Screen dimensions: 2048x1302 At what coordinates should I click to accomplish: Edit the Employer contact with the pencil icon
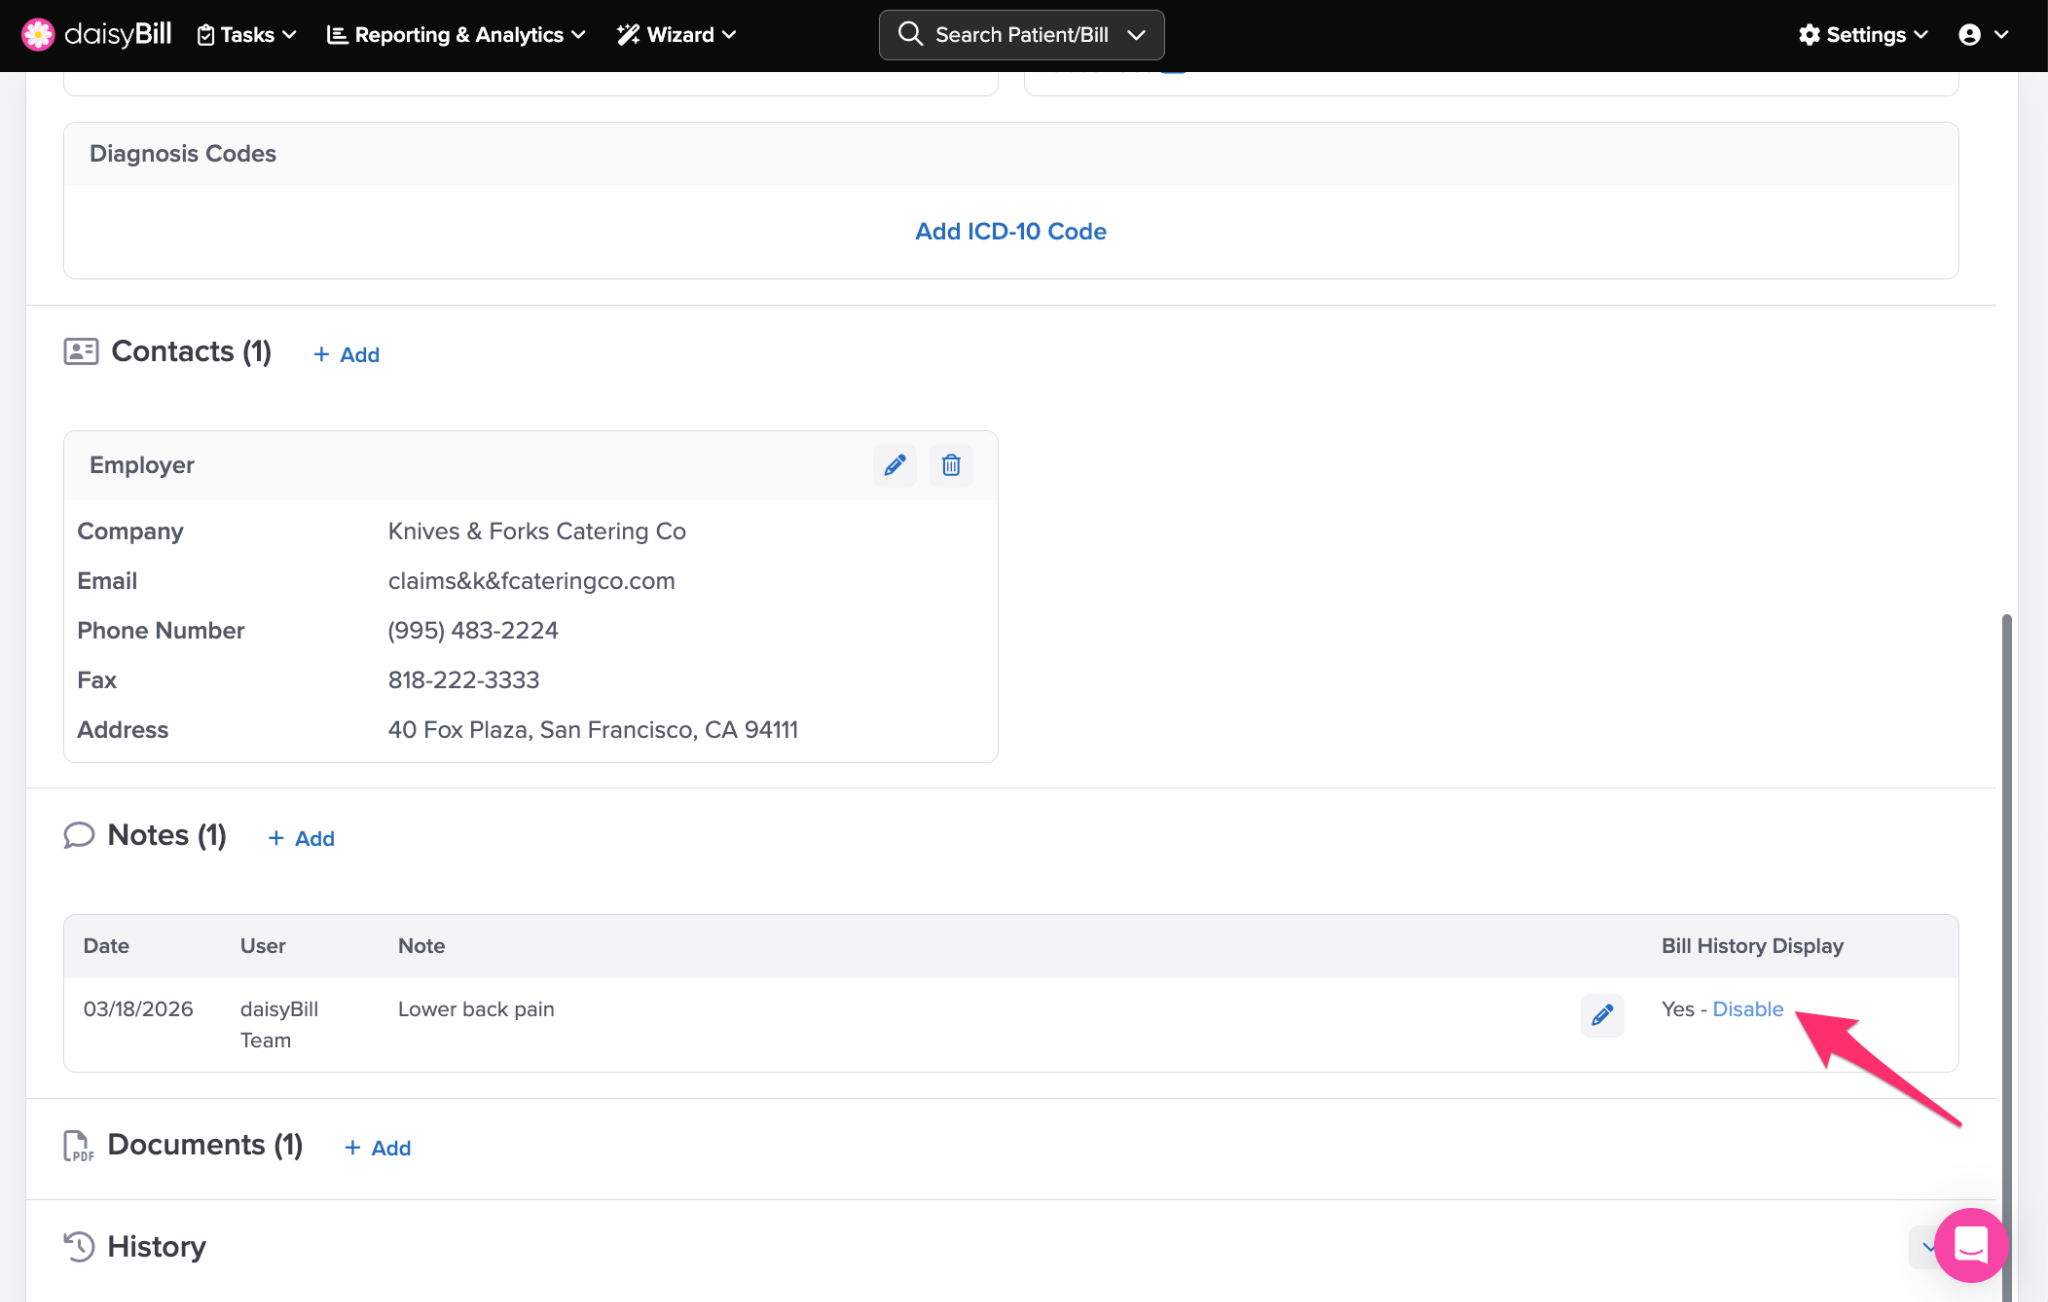coord(894,465)
